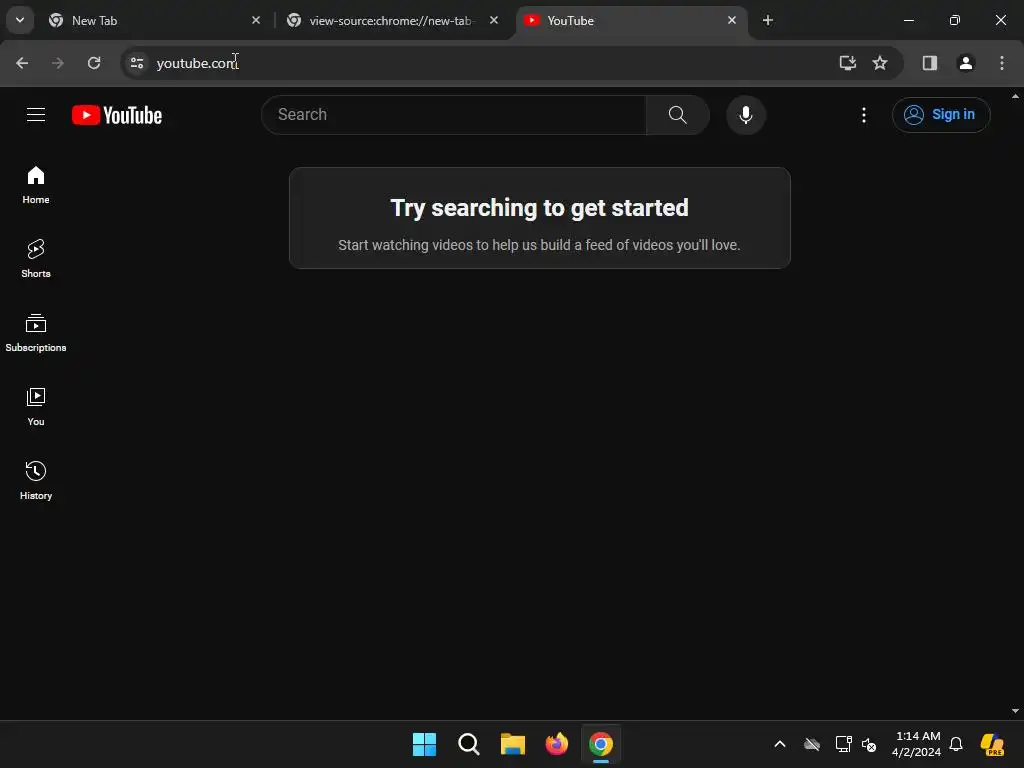Install YouTube app icon in address bar
Image resolution: width=1024 pixels, height=768 pixels.
847,63
